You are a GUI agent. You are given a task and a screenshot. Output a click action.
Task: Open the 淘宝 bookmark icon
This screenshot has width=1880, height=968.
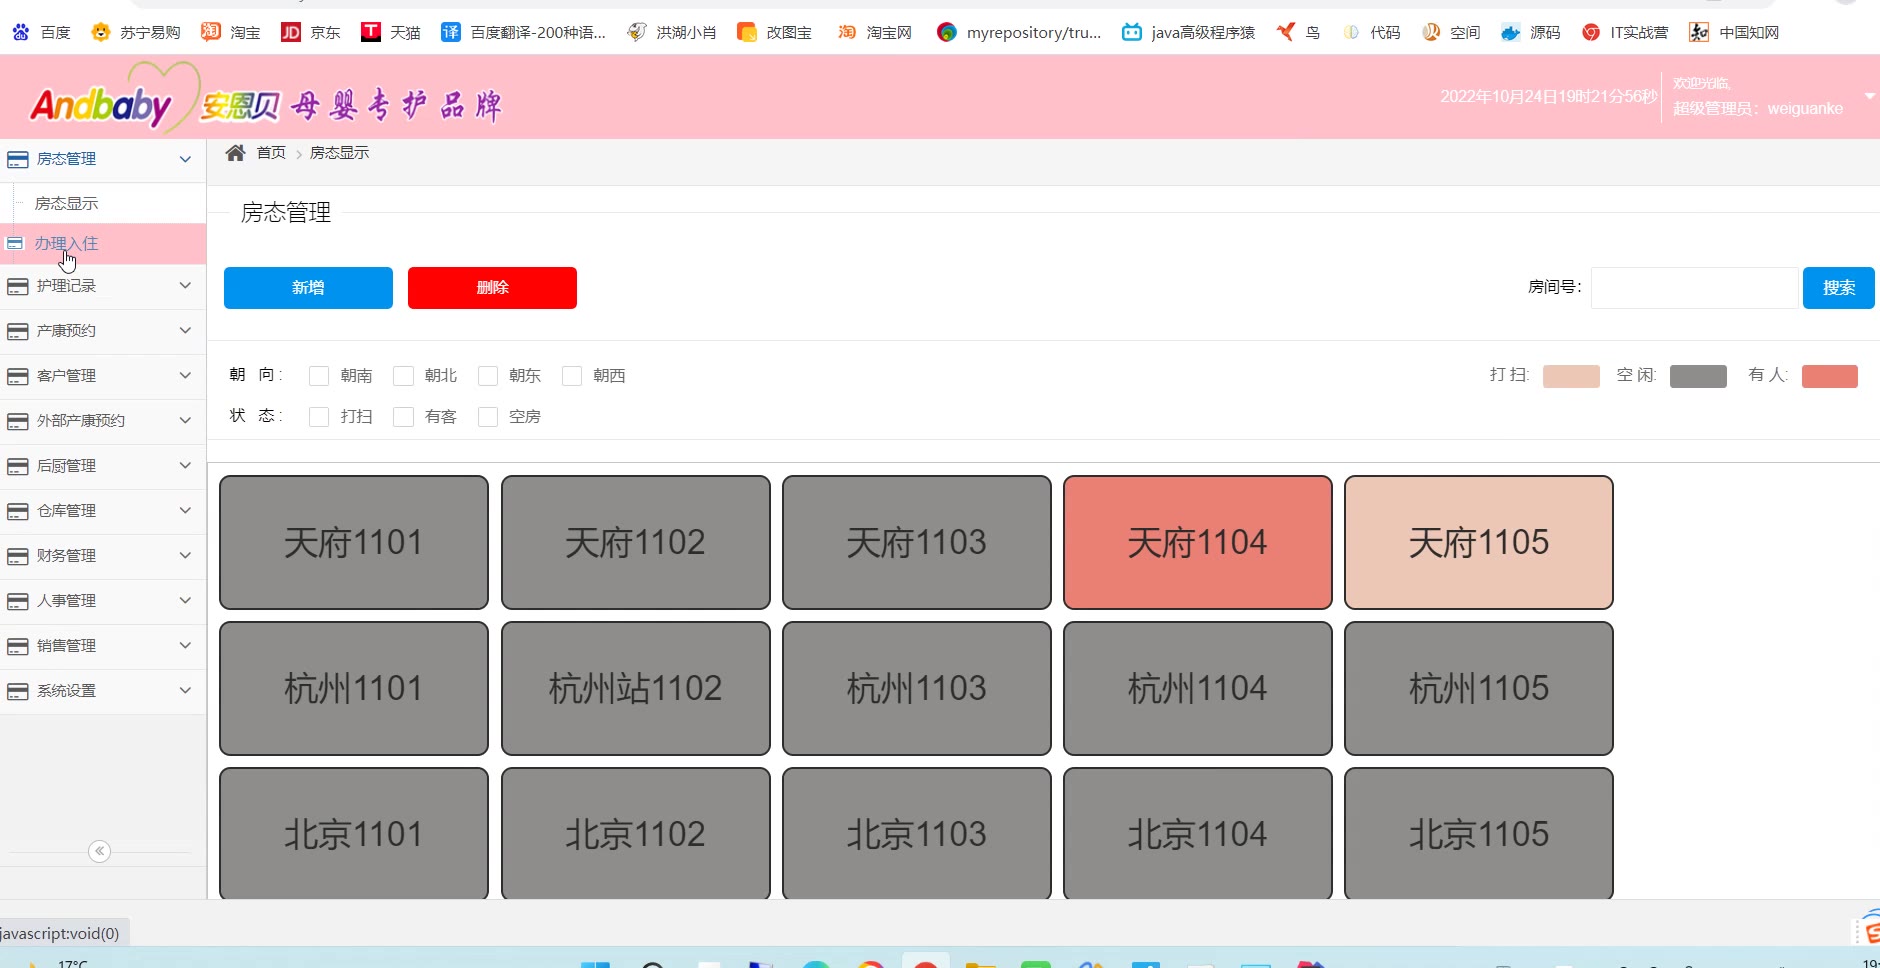pos(210,32)
